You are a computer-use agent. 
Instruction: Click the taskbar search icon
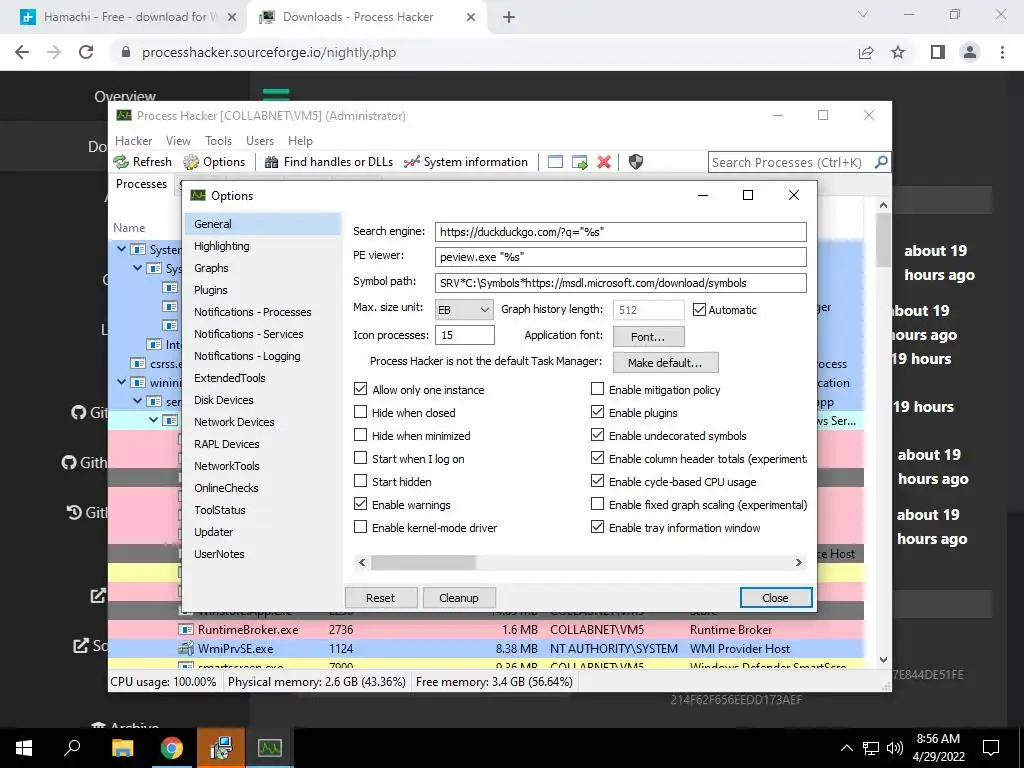coord(72,748)
